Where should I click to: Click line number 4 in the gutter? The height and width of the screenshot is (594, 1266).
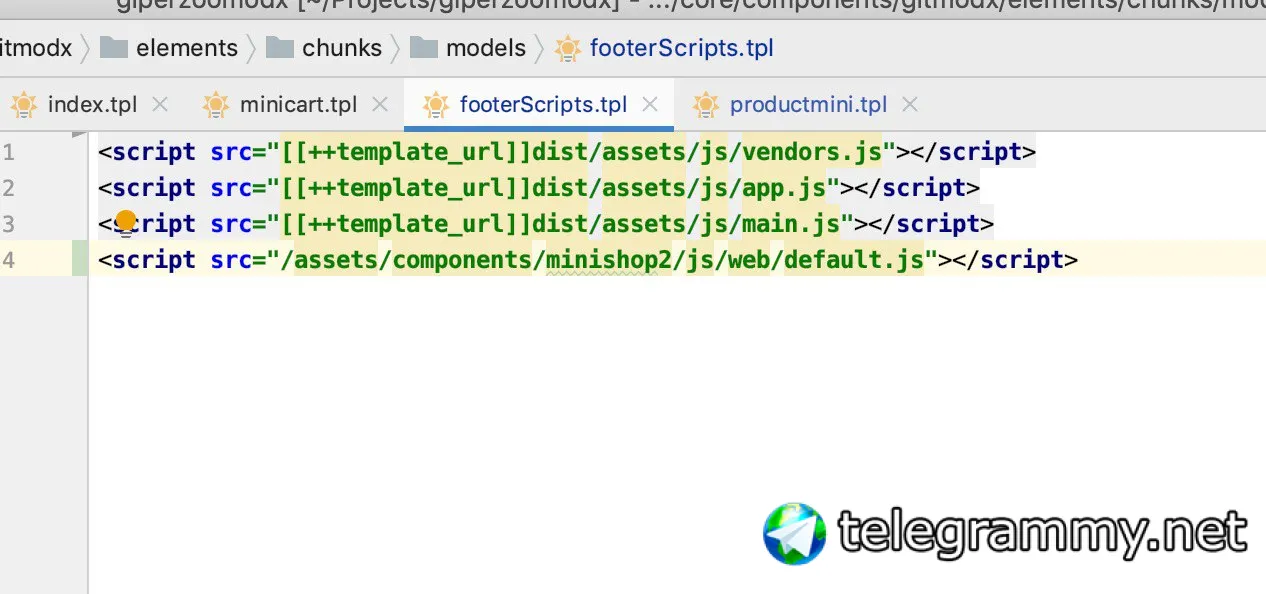click(9, 260)
